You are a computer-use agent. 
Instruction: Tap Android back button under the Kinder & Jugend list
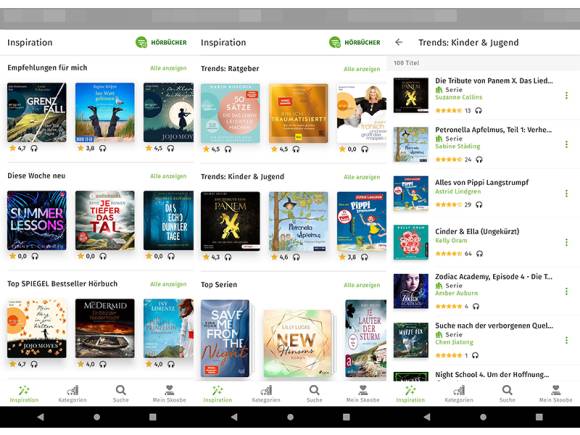pos(427,417)
